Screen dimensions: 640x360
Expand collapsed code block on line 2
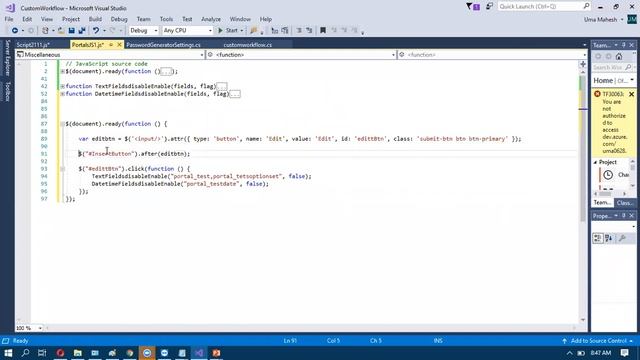[x=62, y=71]
